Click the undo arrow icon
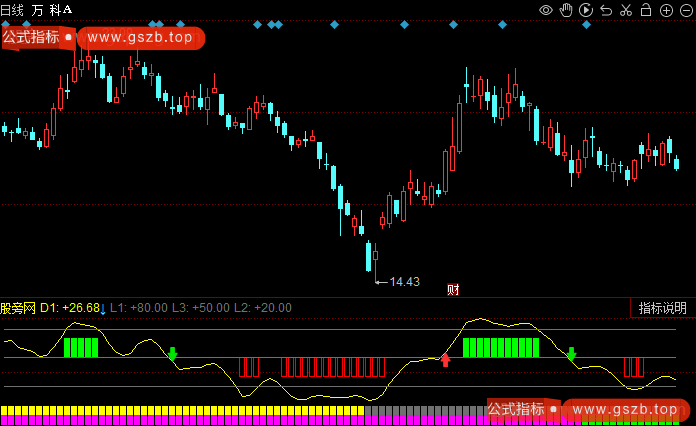The height and width of the screenshot is (426, 696). tap(605, 10)
